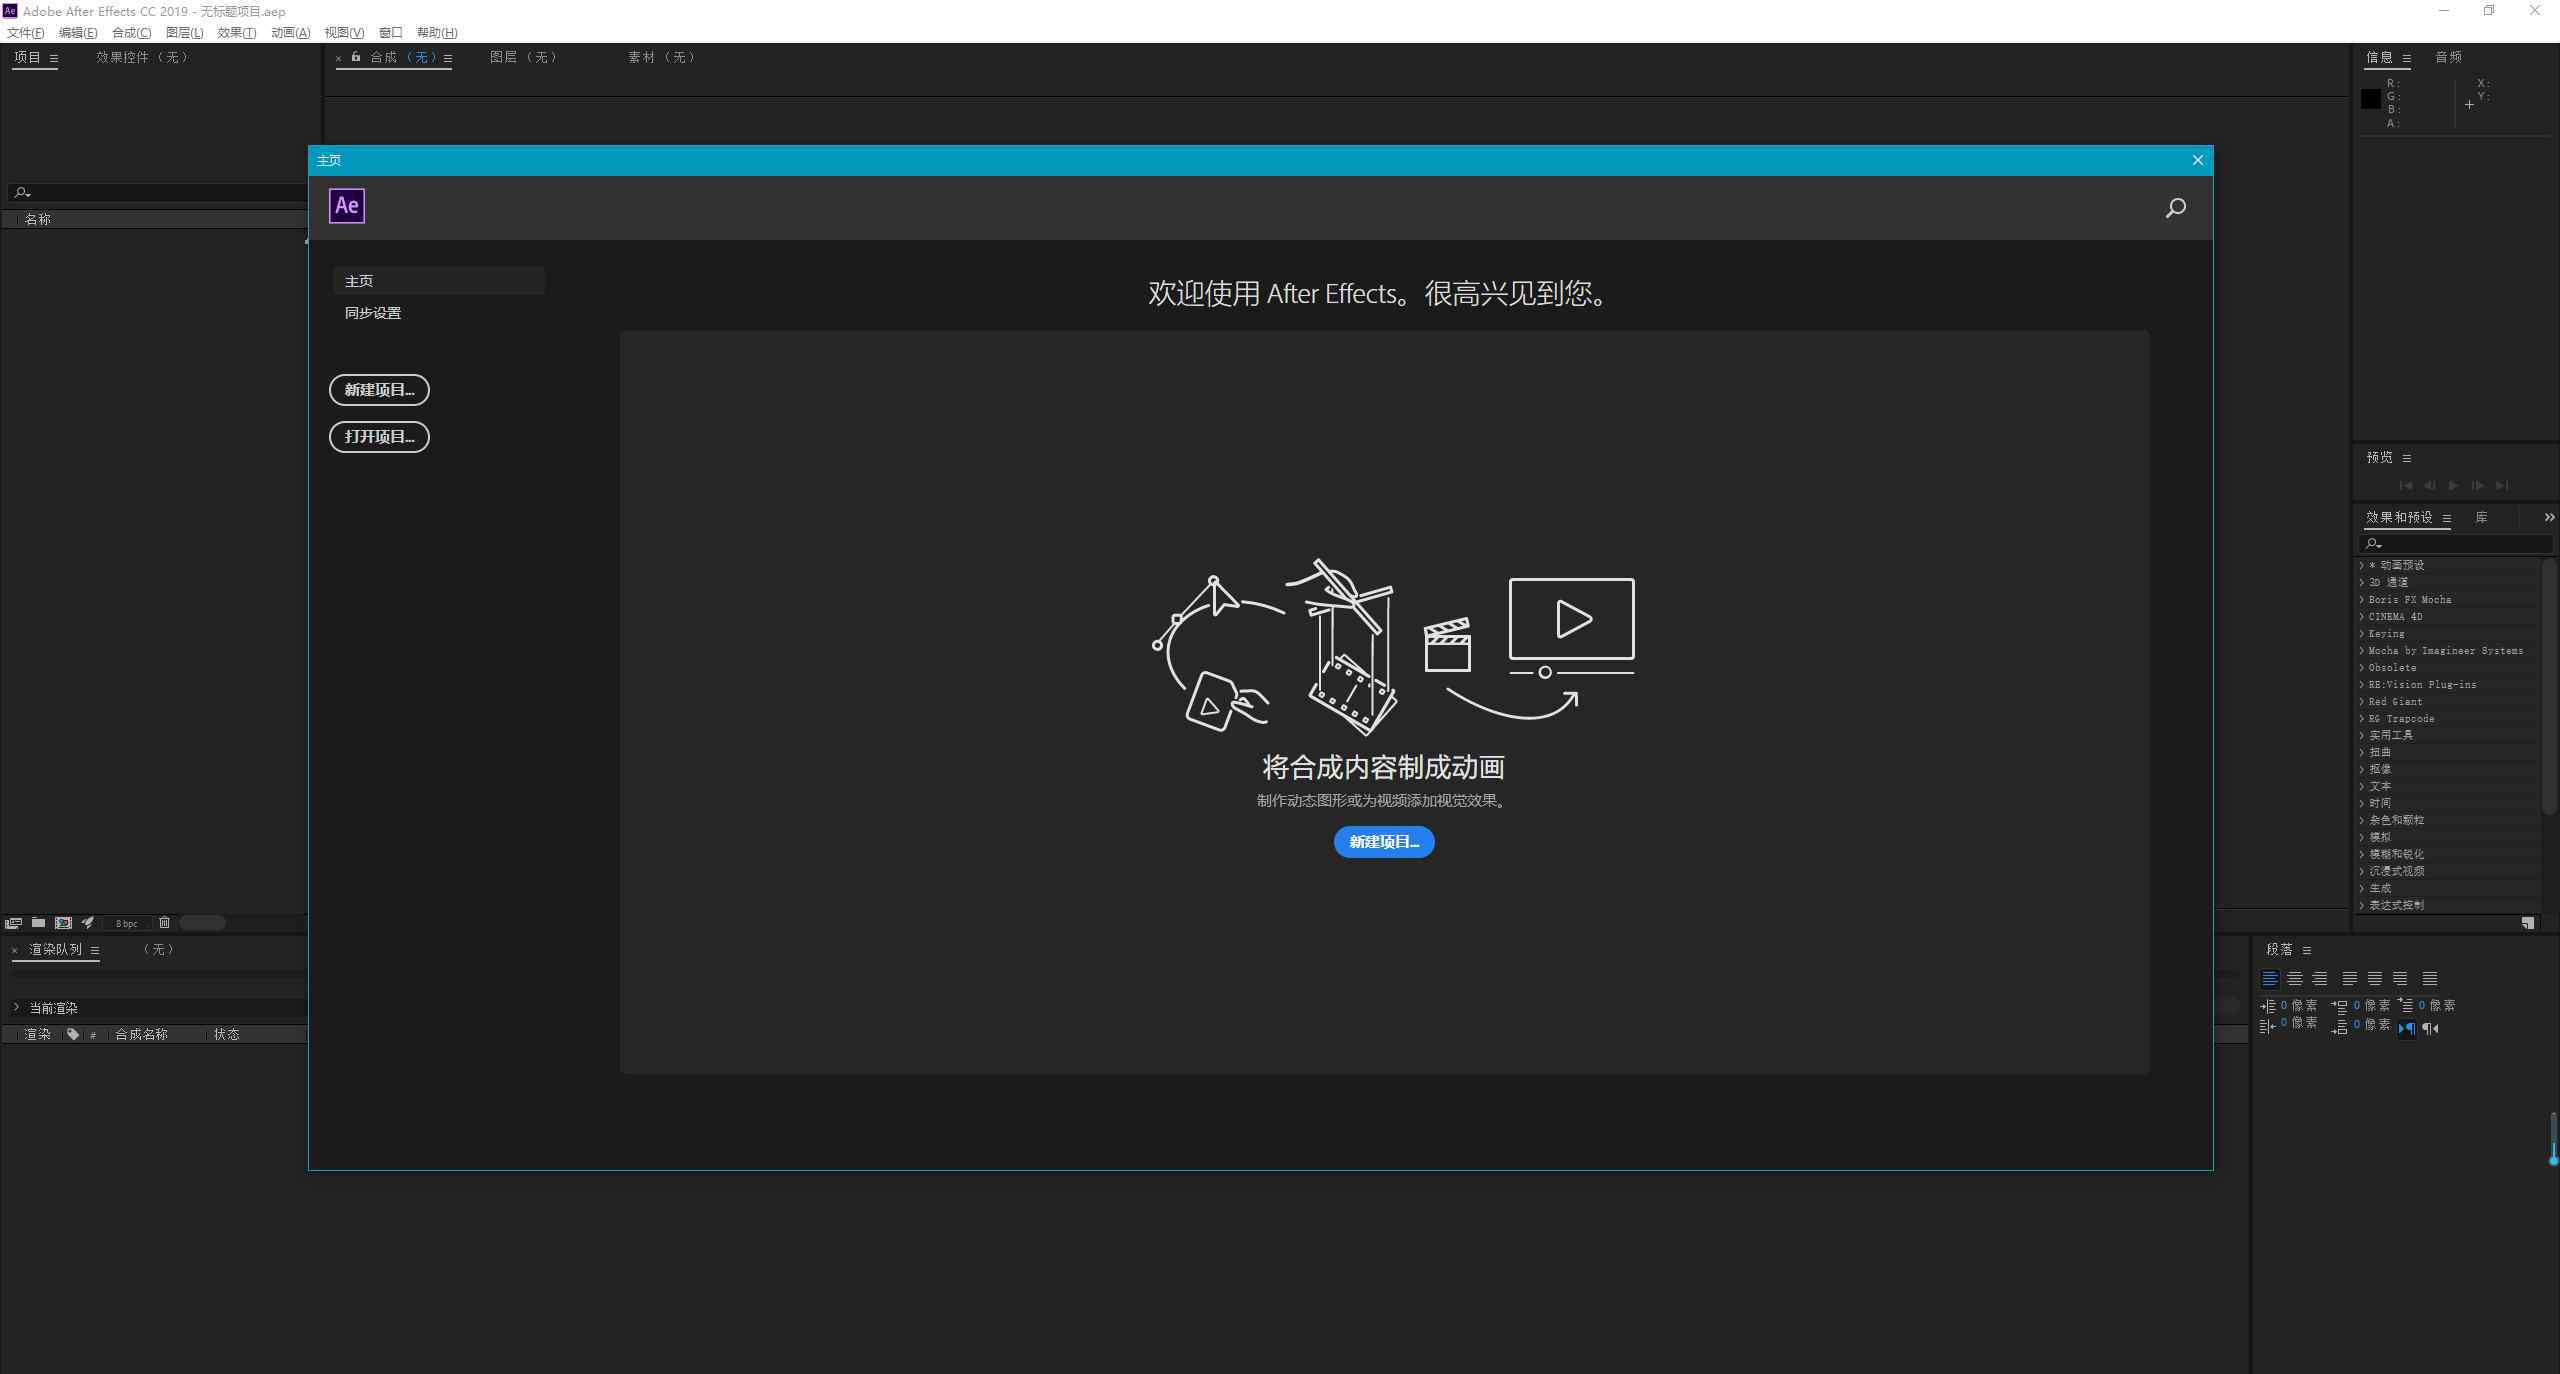The width and height of the screenshot is (2560, 1374).
Task: Show hidden panels with double-chevron overflow
Action: (x=2549, y=517)
